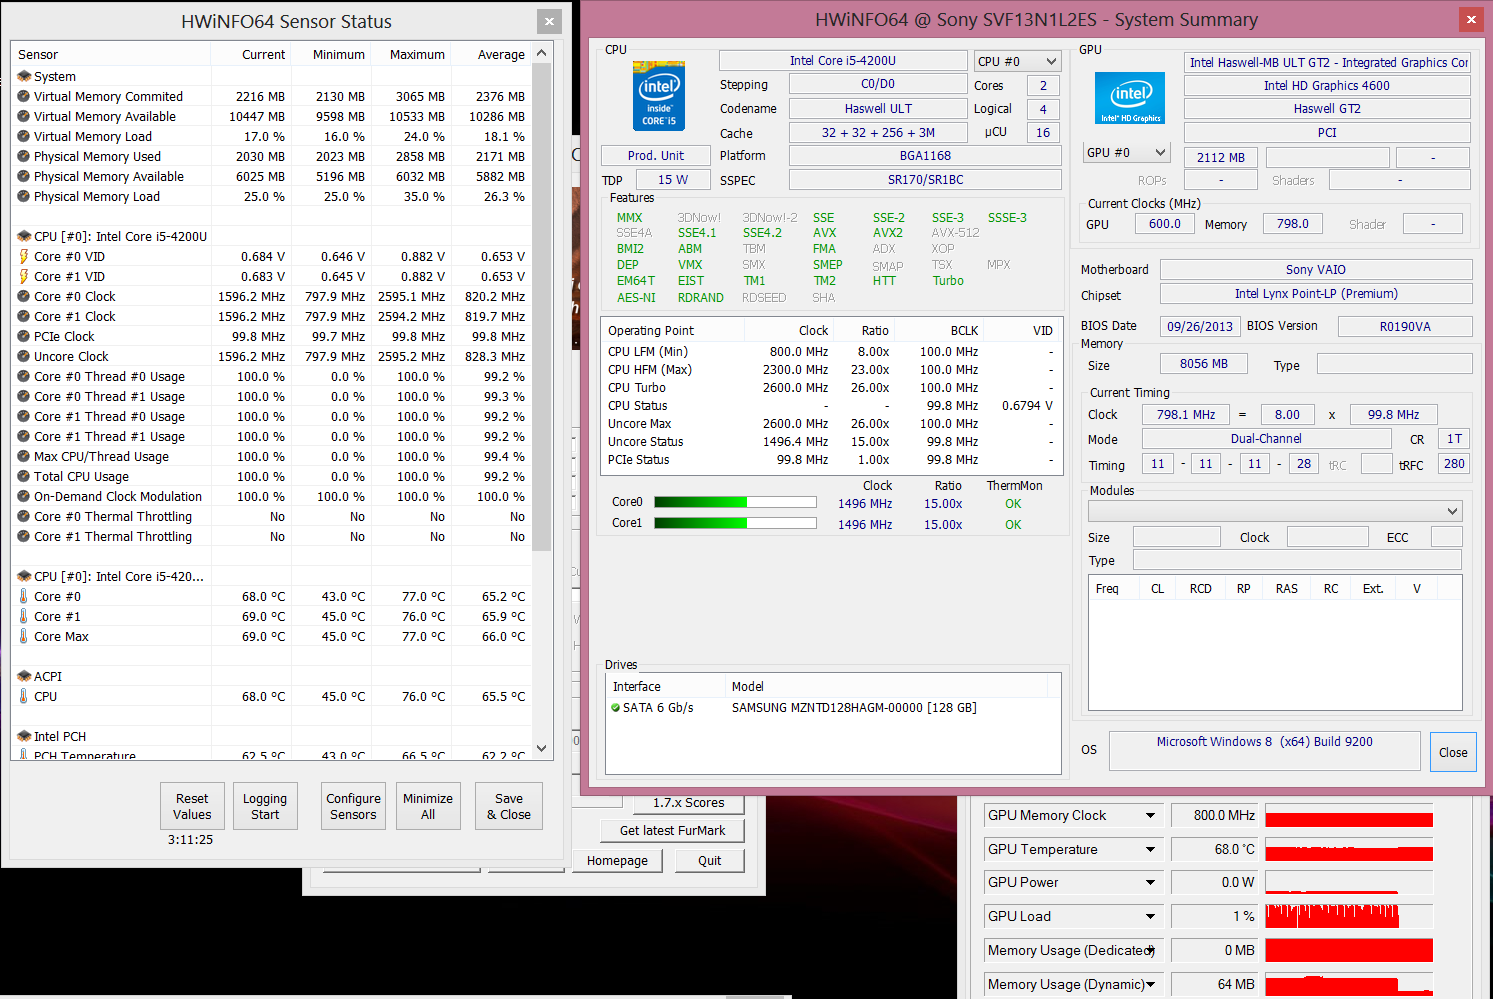Click sensor list scroll up arrow
The image size is (1493, 999).
[x=542, y=53]
